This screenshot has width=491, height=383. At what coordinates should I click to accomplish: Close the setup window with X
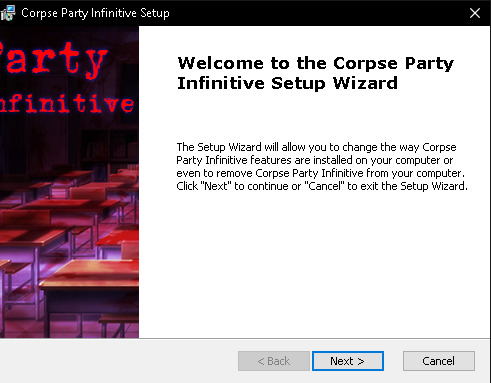(x=475, y=13)
